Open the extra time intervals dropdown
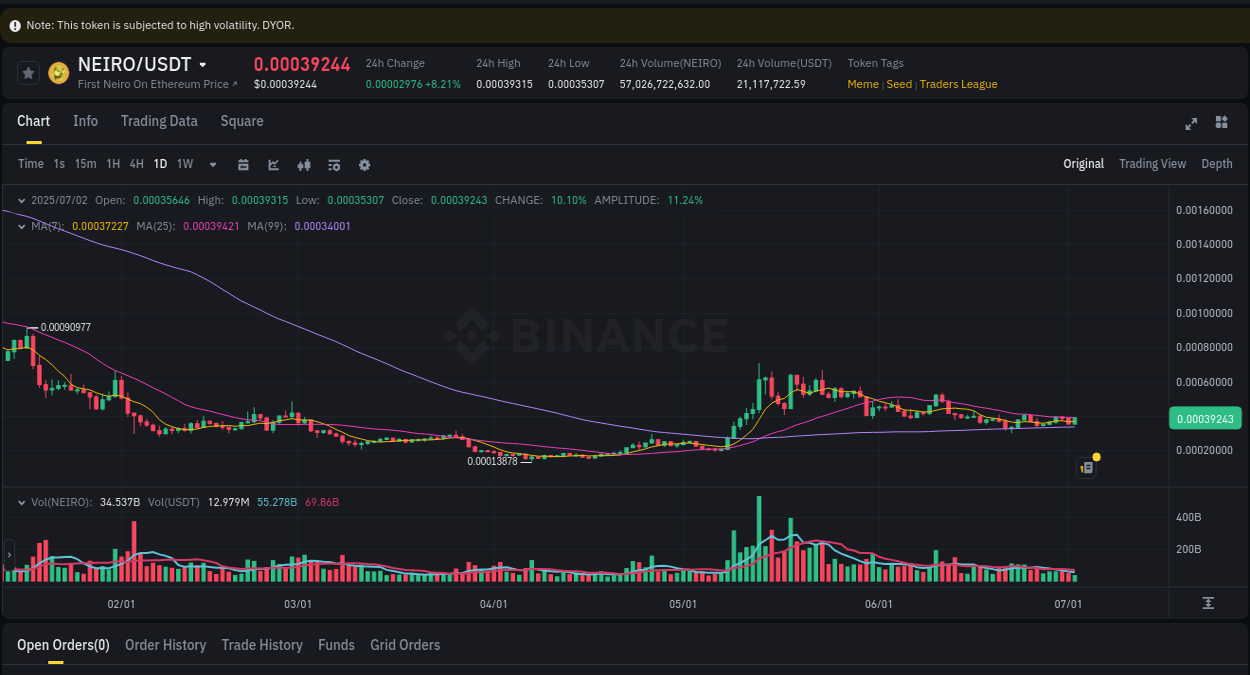The height and width of the screenshot is (675, 1250). pyautogui.click(x=212, y=164)
